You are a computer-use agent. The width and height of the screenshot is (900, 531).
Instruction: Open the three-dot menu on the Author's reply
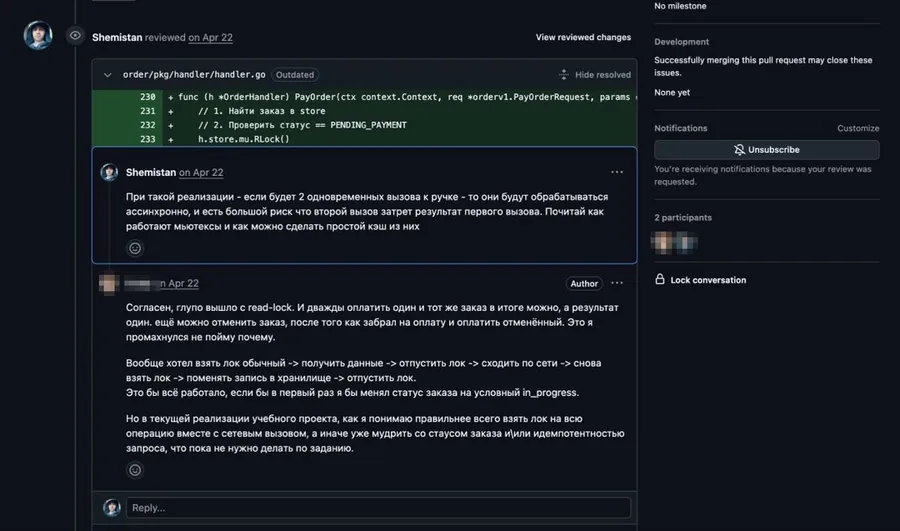coord(617,283)
